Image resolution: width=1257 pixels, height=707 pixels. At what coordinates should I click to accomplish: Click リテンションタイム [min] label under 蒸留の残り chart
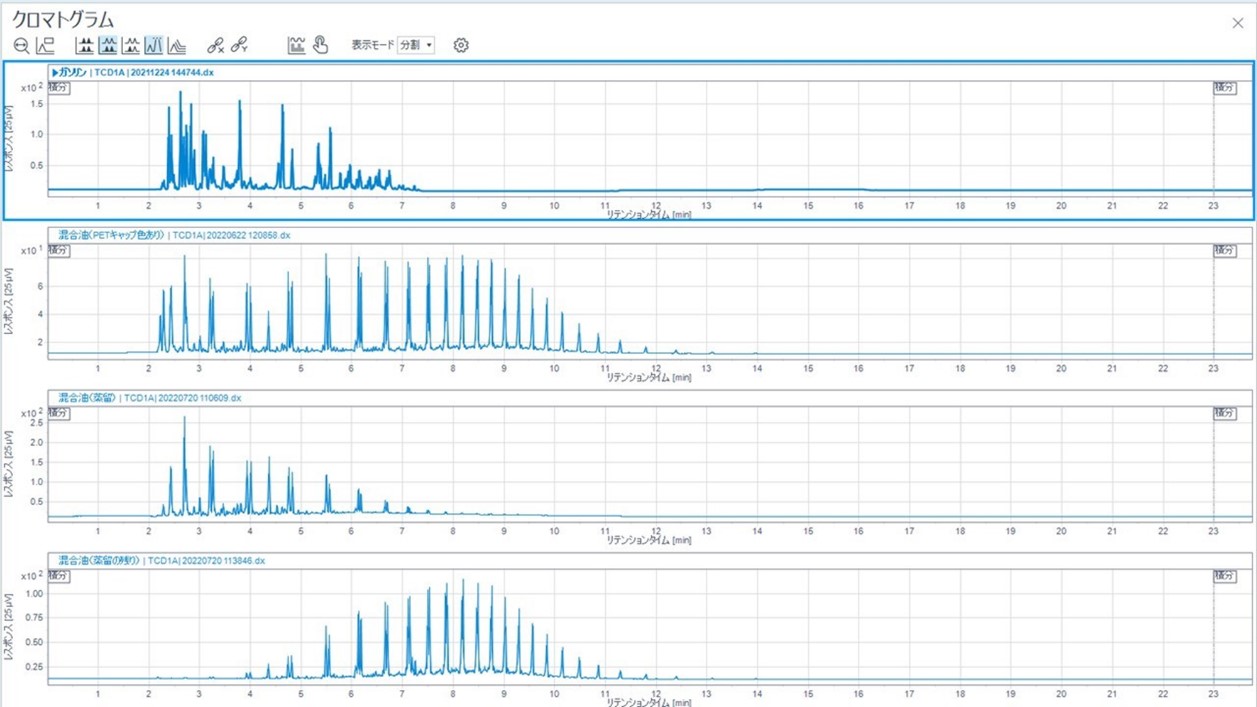coord(649,702)
